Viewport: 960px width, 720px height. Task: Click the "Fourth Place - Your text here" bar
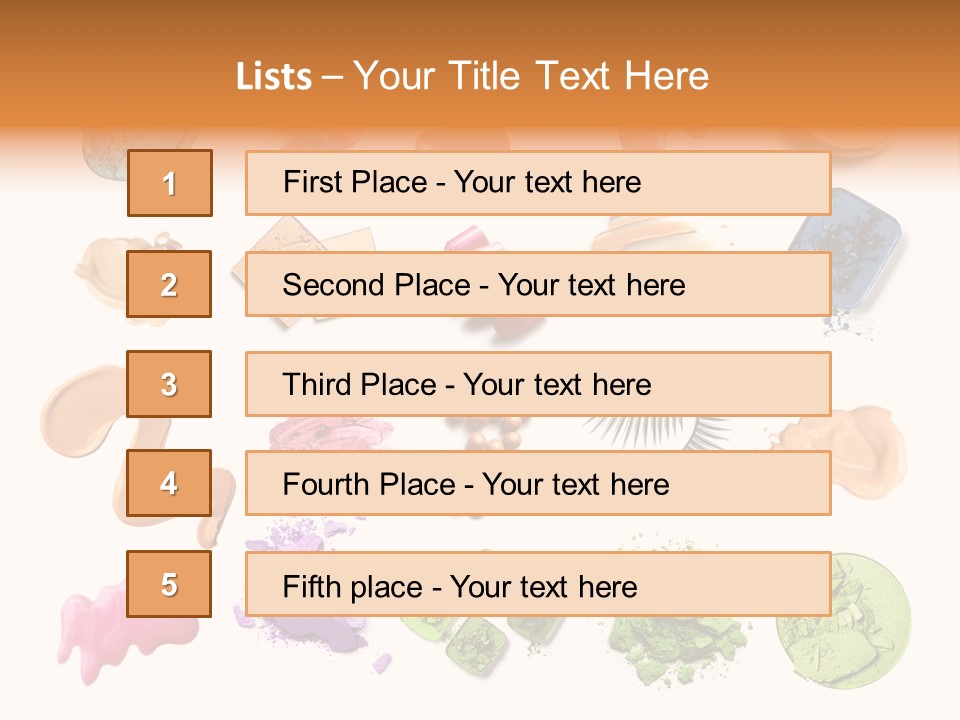[538, 484]
